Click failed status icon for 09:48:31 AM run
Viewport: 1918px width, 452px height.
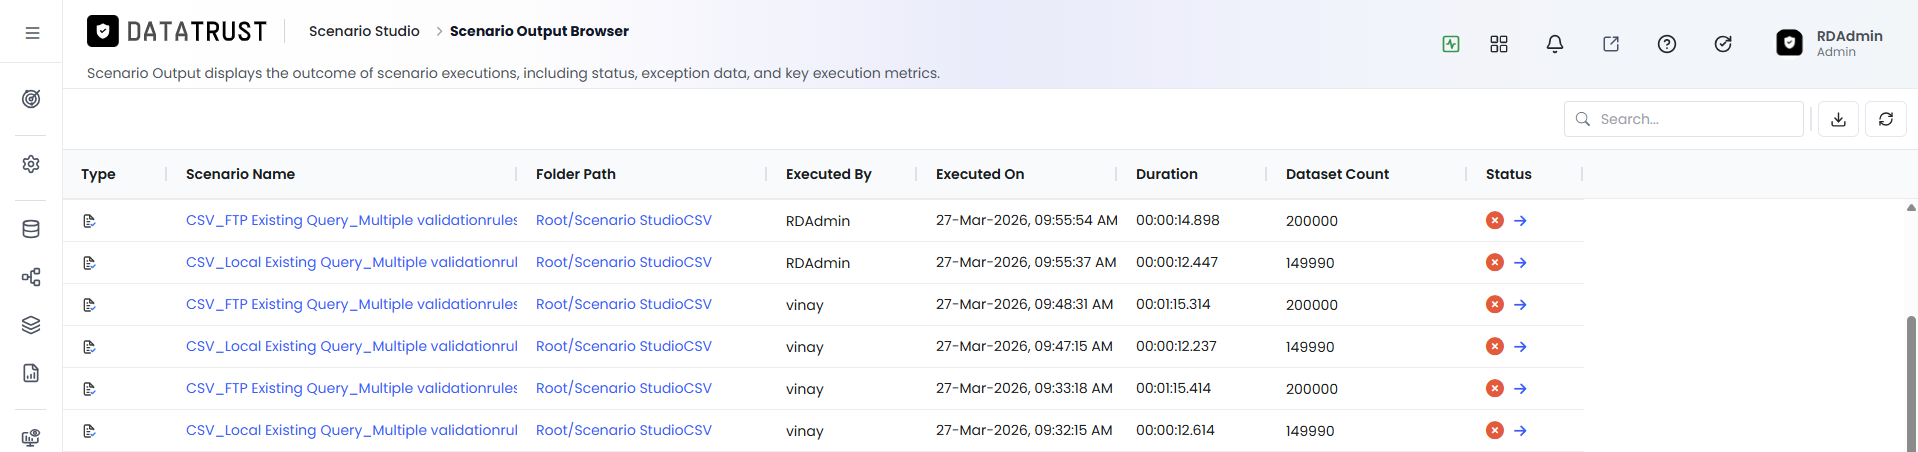[x=1495, y=304]
